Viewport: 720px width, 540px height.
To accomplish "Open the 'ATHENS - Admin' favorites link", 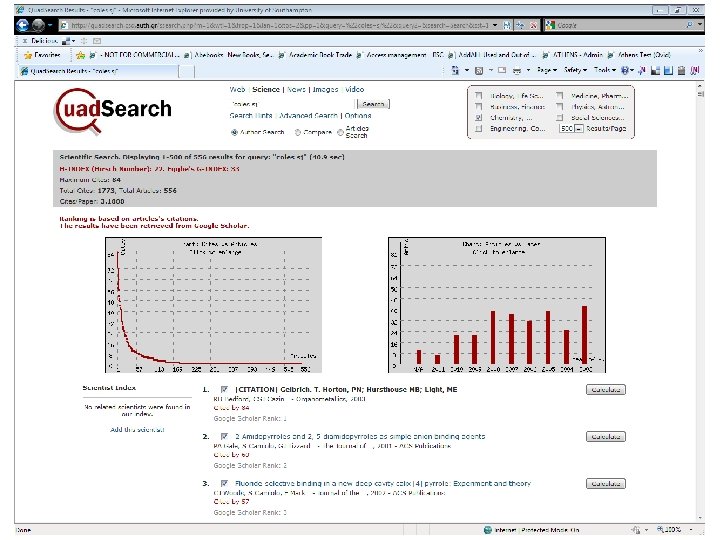I will [x=574, y=55].
